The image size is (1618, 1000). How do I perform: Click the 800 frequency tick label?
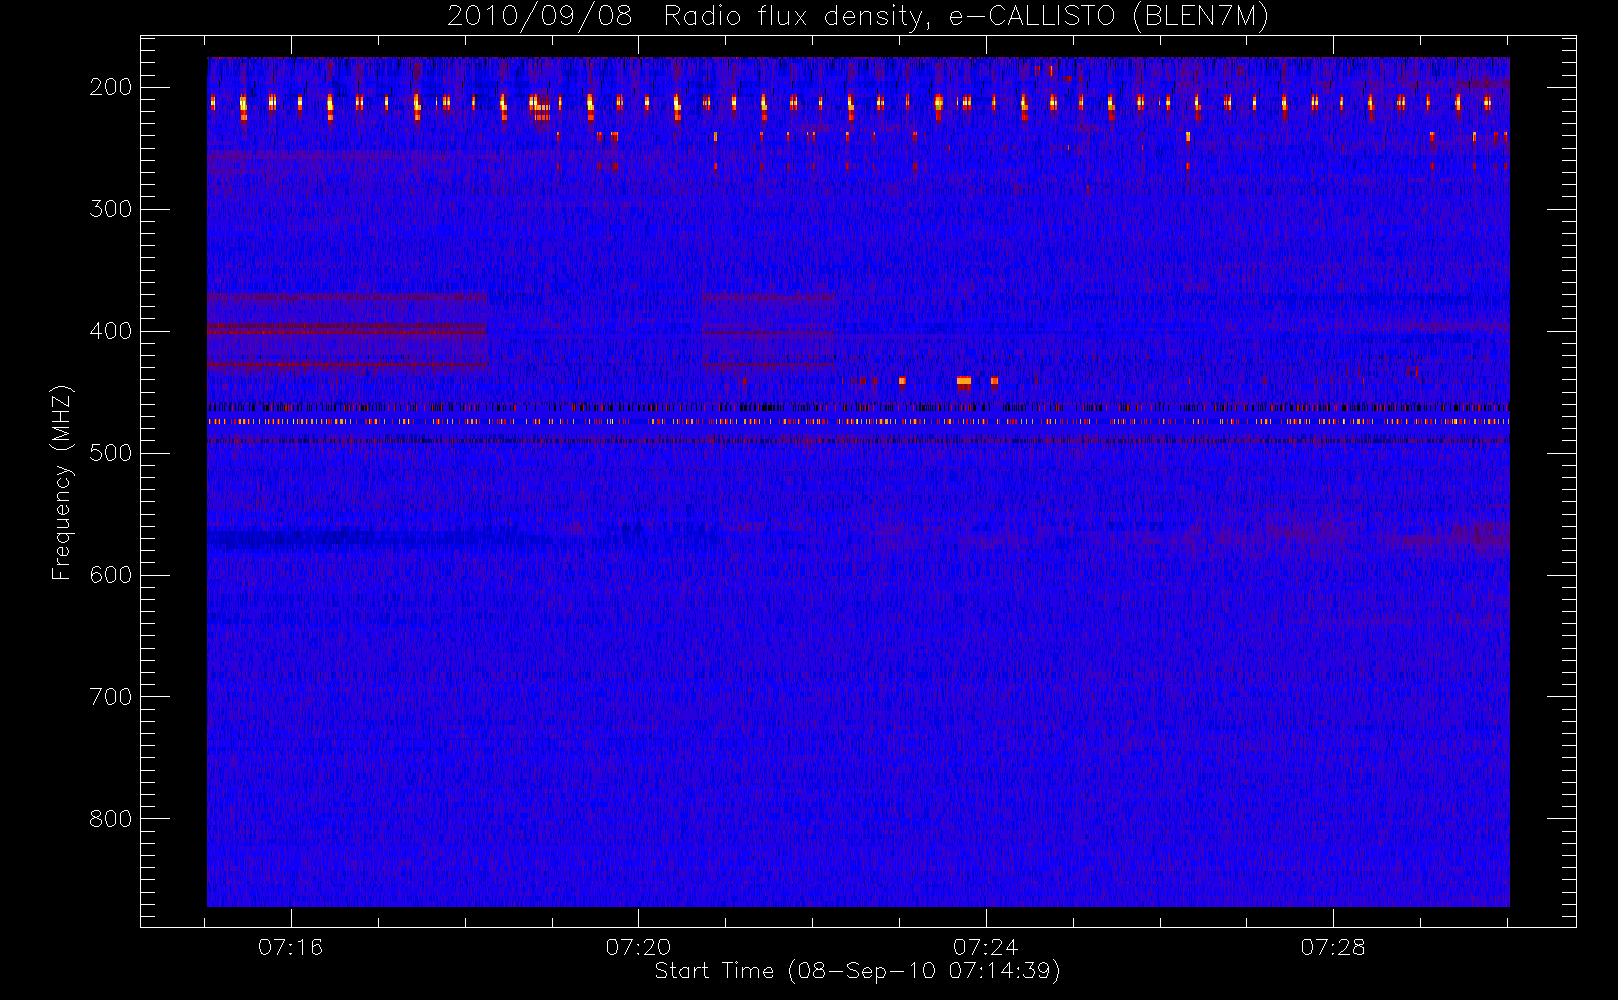pos(110,819)
